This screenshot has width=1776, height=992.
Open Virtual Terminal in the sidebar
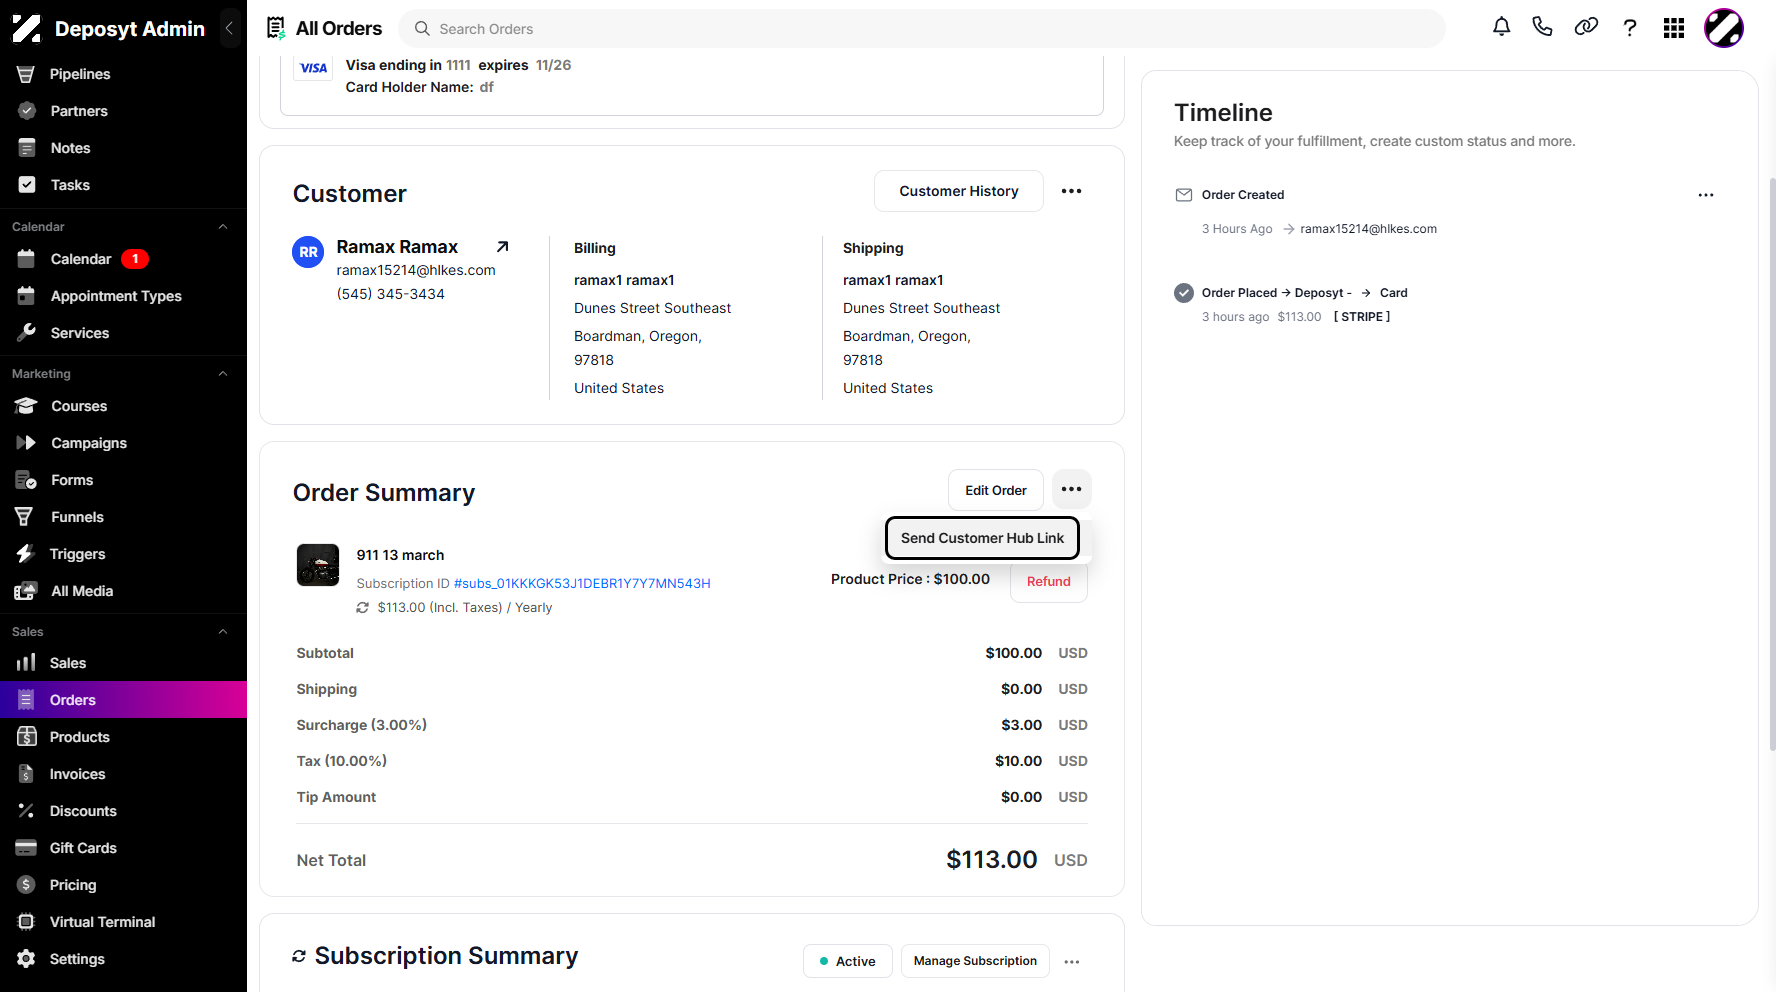click(x=123, y=922)
